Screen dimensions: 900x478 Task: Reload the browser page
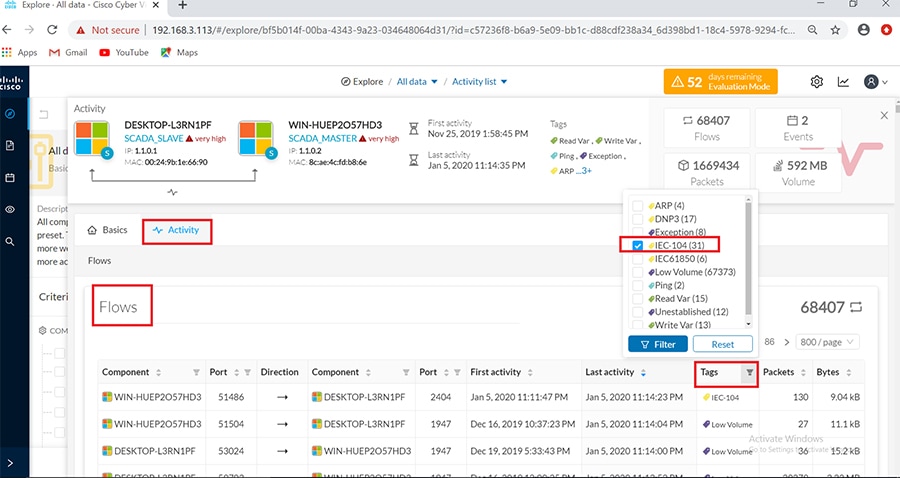pos(52,30)
